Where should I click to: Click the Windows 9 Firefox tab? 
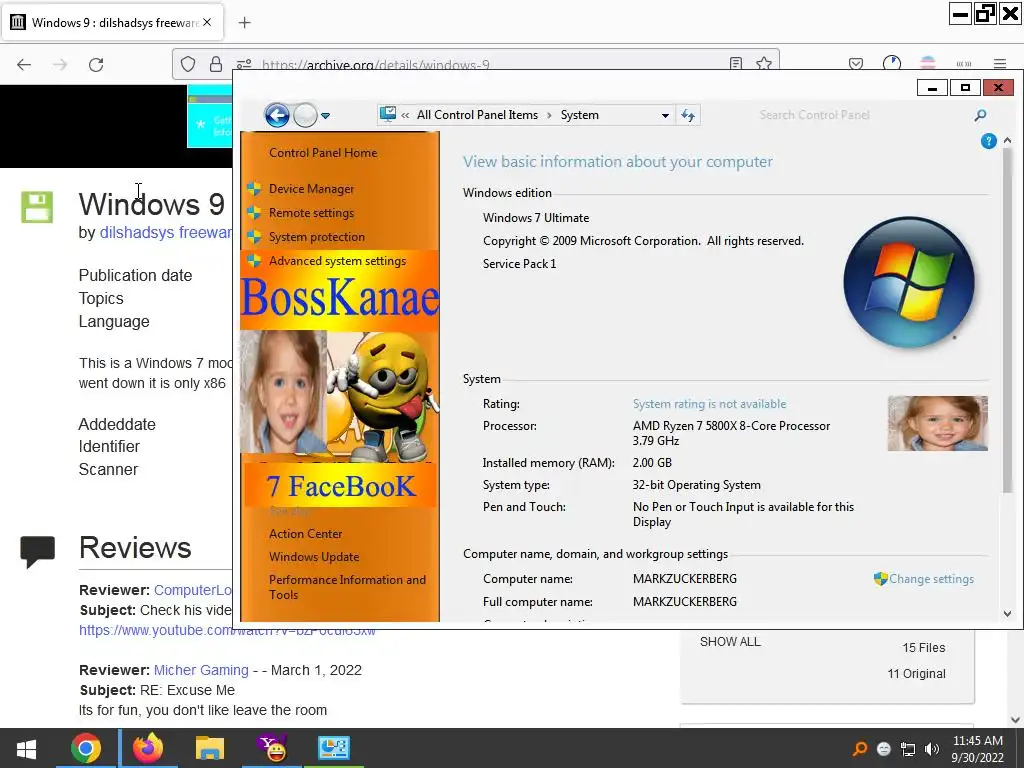click(x=112, y=23)
